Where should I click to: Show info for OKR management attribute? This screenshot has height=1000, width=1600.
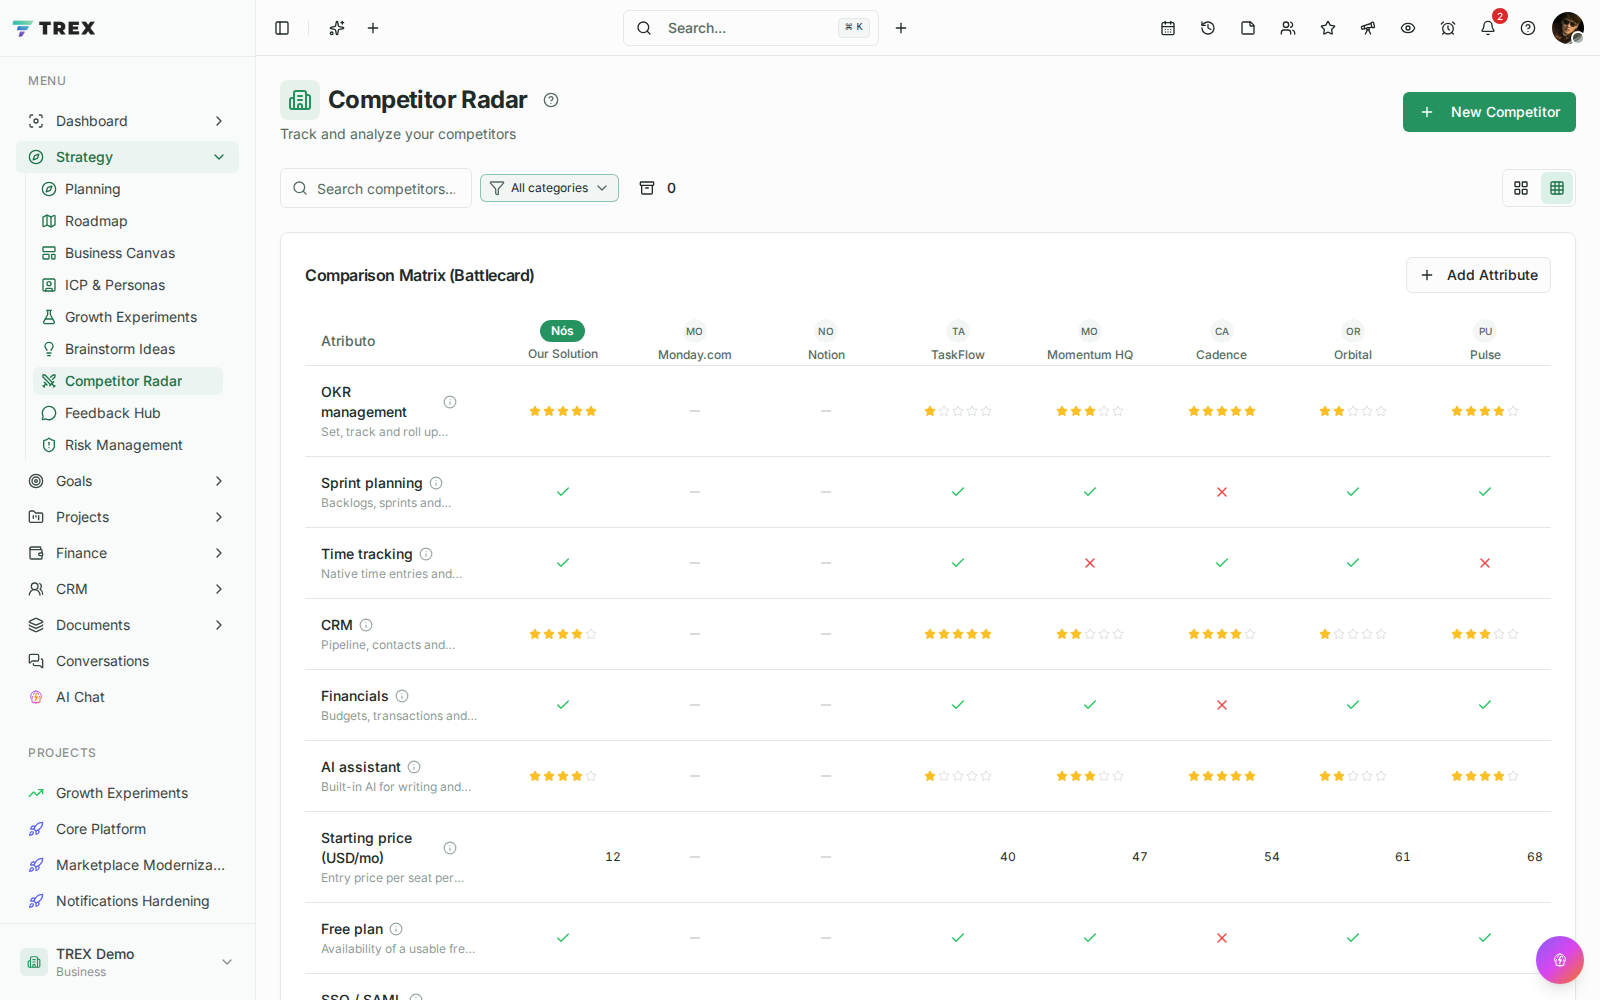(x=450, y=402)
